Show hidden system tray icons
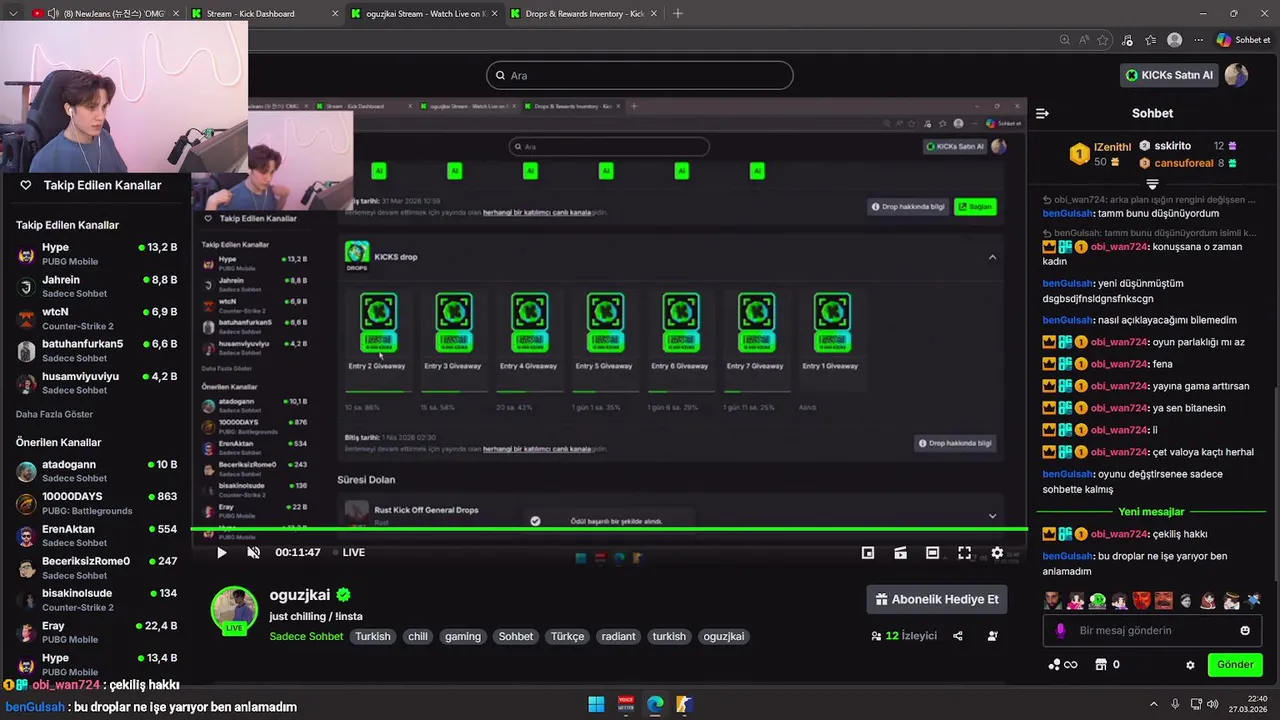 tap(1153, 704)
